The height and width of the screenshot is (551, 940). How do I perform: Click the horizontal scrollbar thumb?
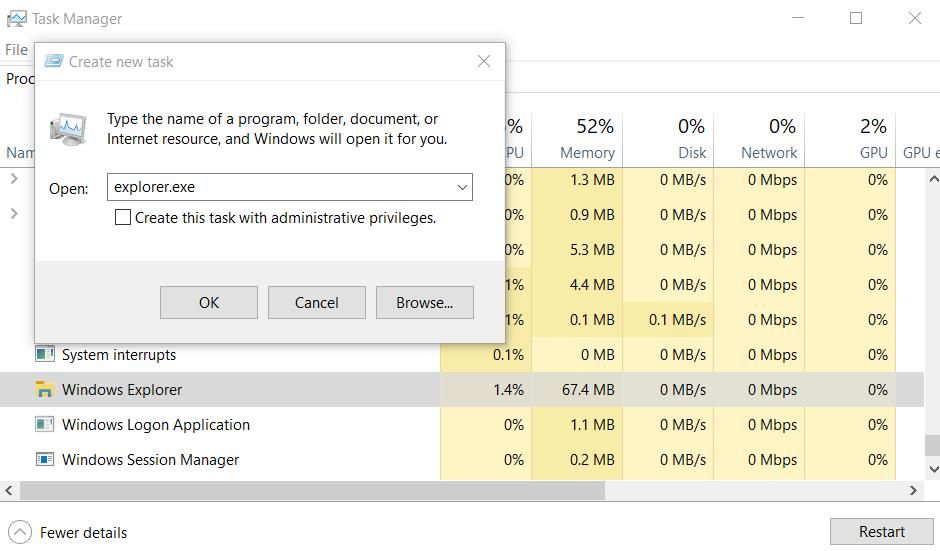tap(312, 490)
